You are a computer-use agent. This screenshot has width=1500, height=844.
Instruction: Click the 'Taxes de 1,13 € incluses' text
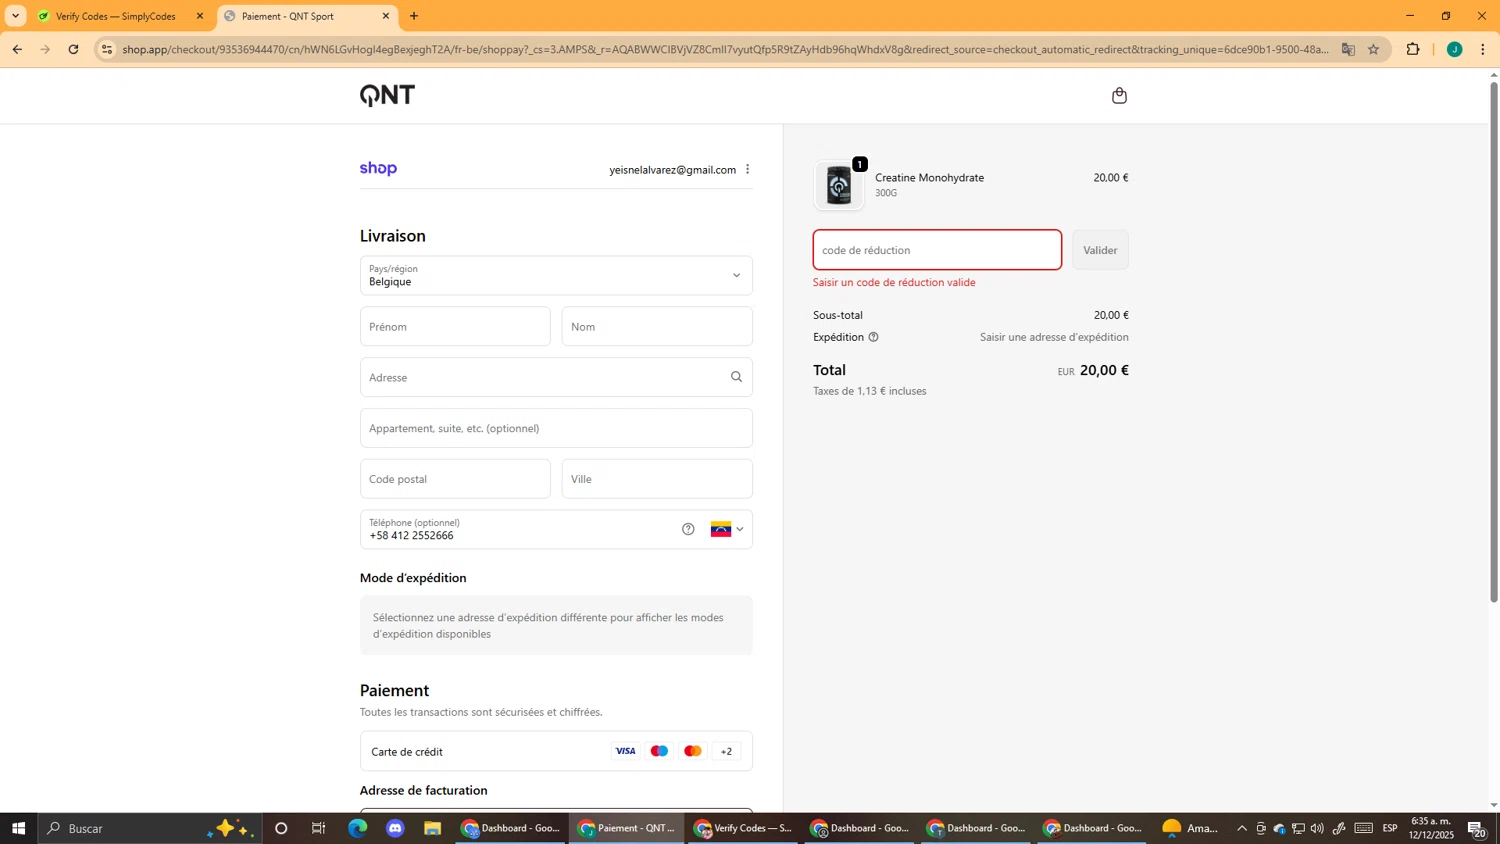[869, 391]
